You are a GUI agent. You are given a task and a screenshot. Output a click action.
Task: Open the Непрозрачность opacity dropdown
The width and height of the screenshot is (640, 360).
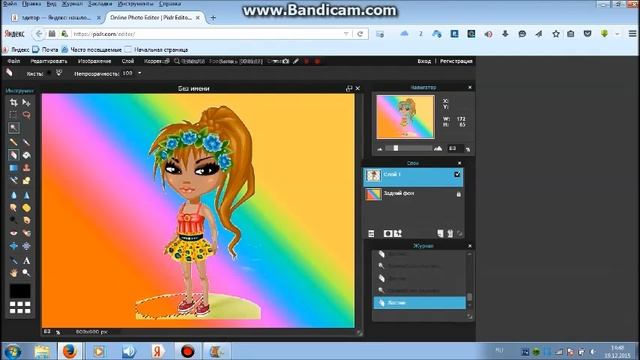click(x=140, y=73)
